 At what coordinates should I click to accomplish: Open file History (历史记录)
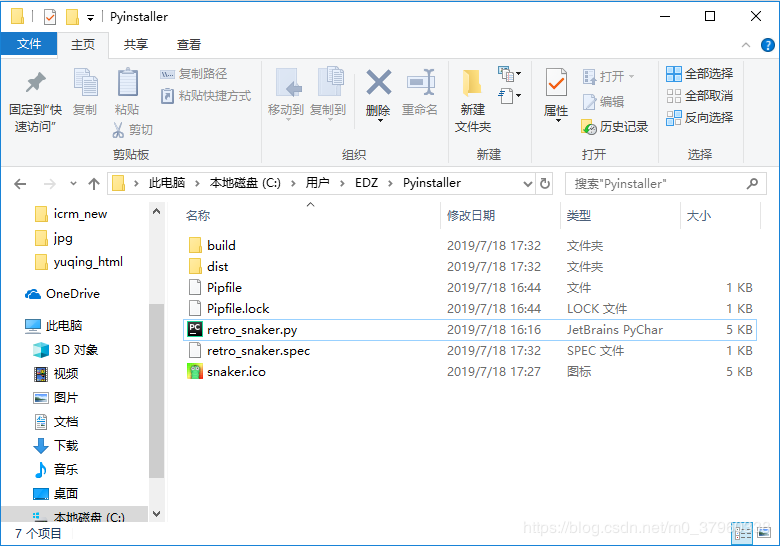click(614, 127)
